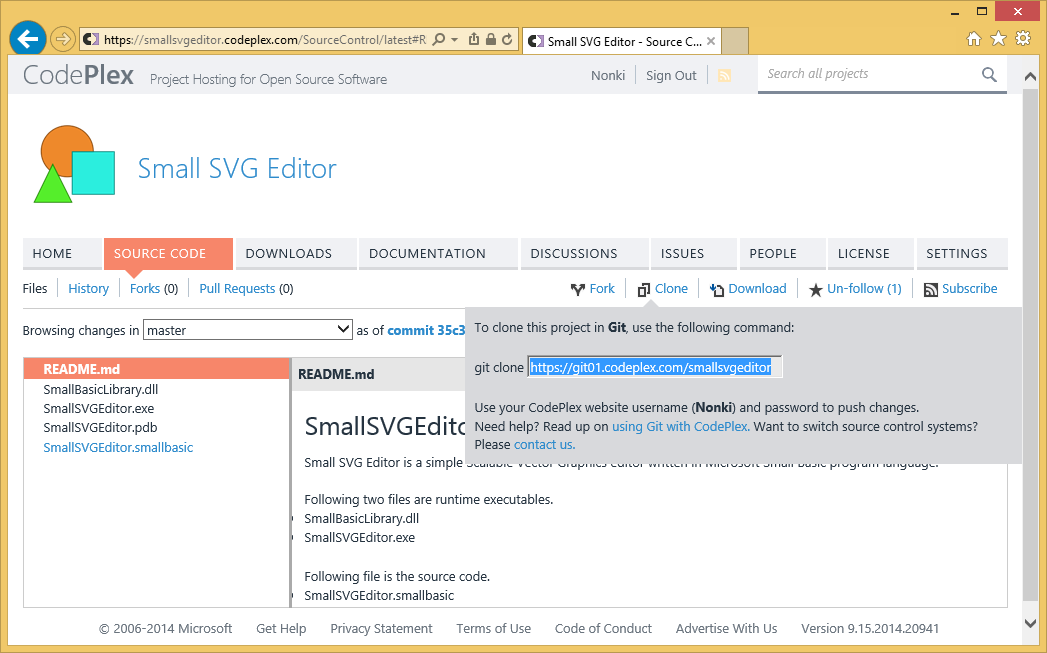Click the Clone link text

[671, 288]
